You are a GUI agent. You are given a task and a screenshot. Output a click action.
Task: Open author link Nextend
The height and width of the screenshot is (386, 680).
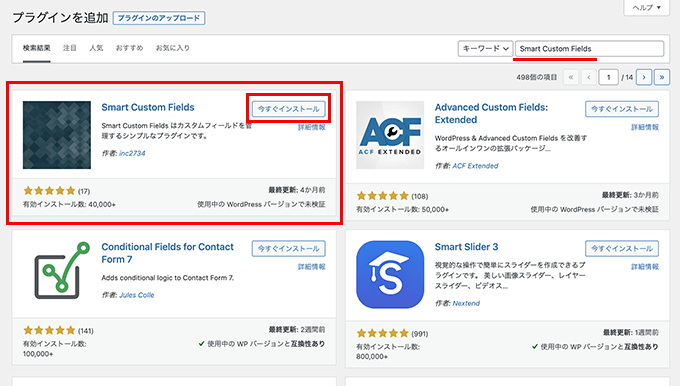[466, 303]
